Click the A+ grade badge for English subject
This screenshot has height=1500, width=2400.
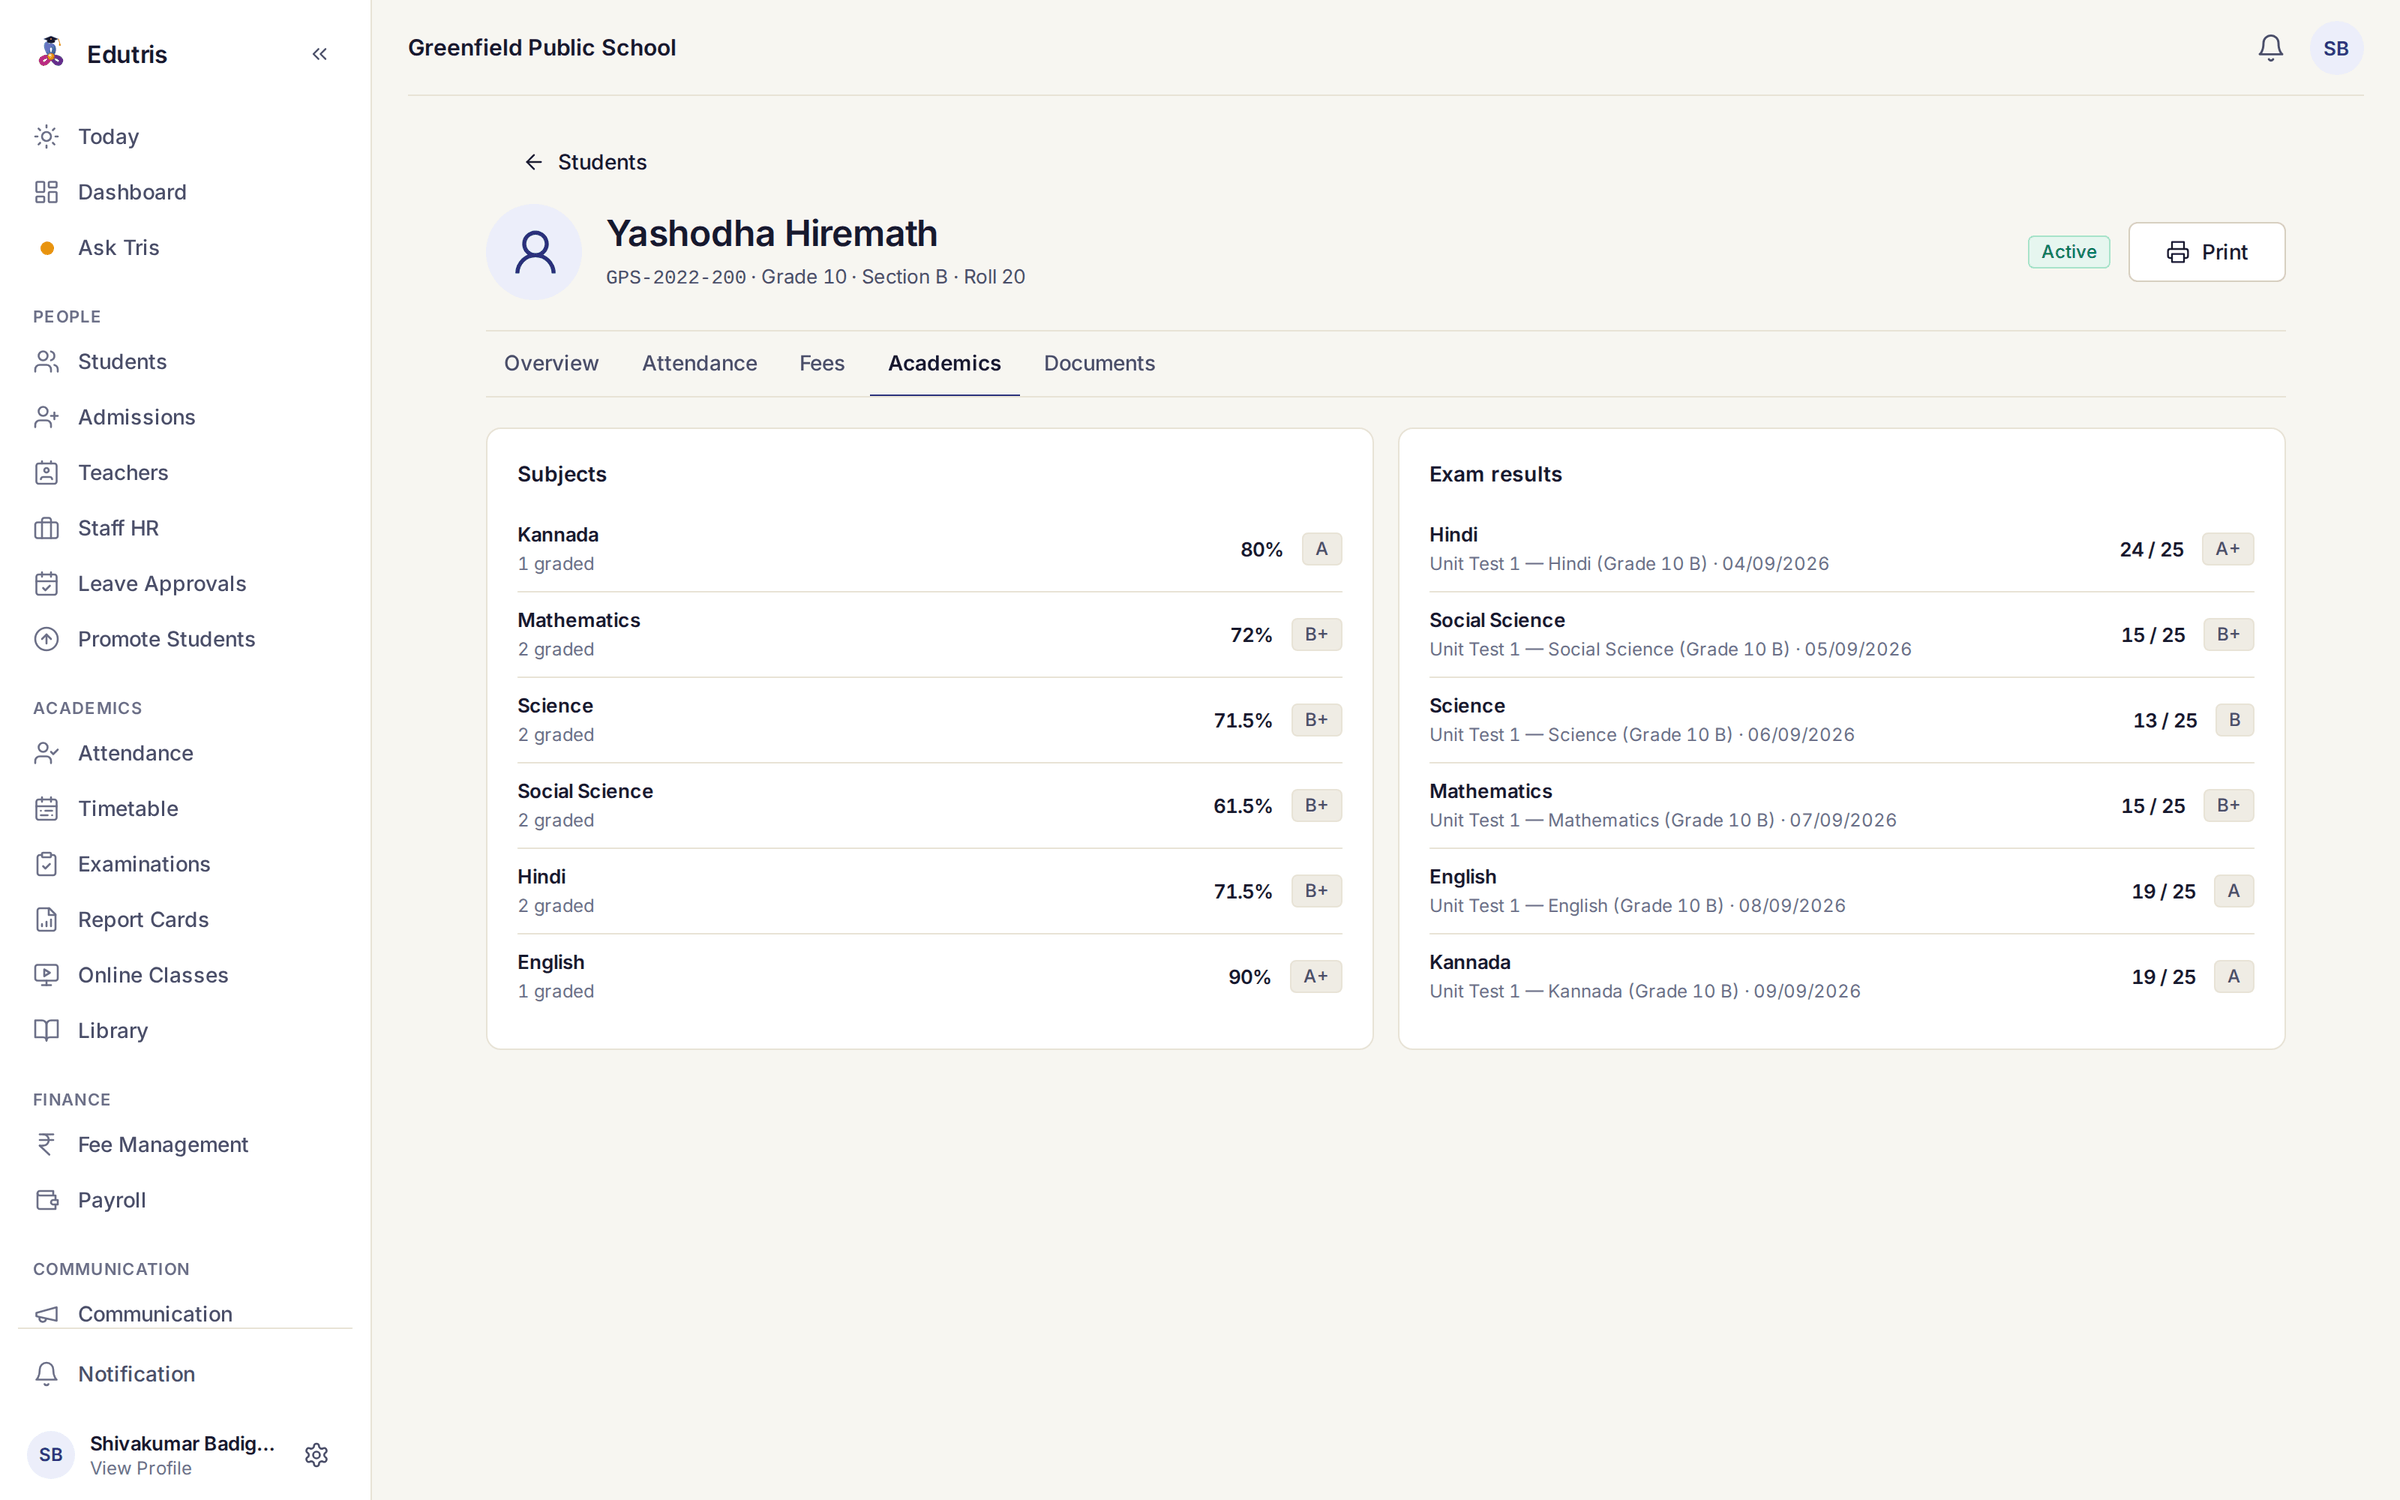click(x=1315, y=976)
